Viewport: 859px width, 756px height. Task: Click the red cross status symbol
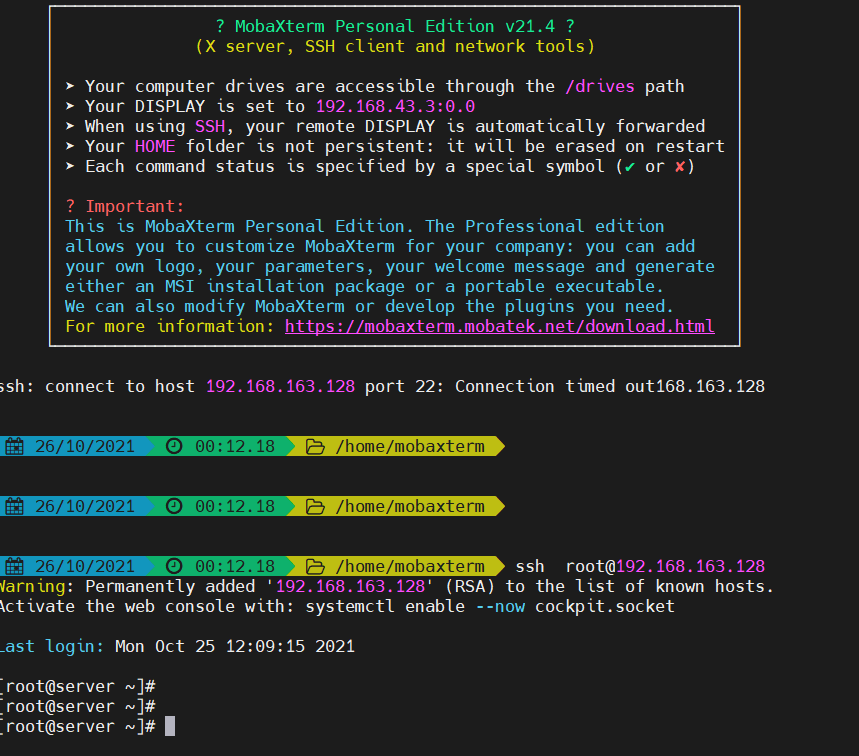pyautogui.click(x=680, y=167)
